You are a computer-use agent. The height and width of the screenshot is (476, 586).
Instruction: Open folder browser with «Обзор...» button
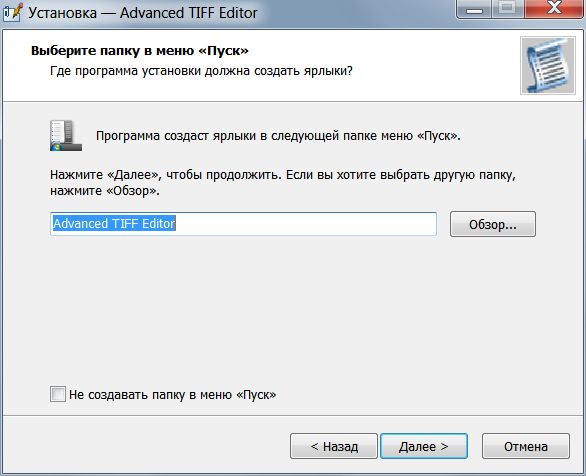493,224
